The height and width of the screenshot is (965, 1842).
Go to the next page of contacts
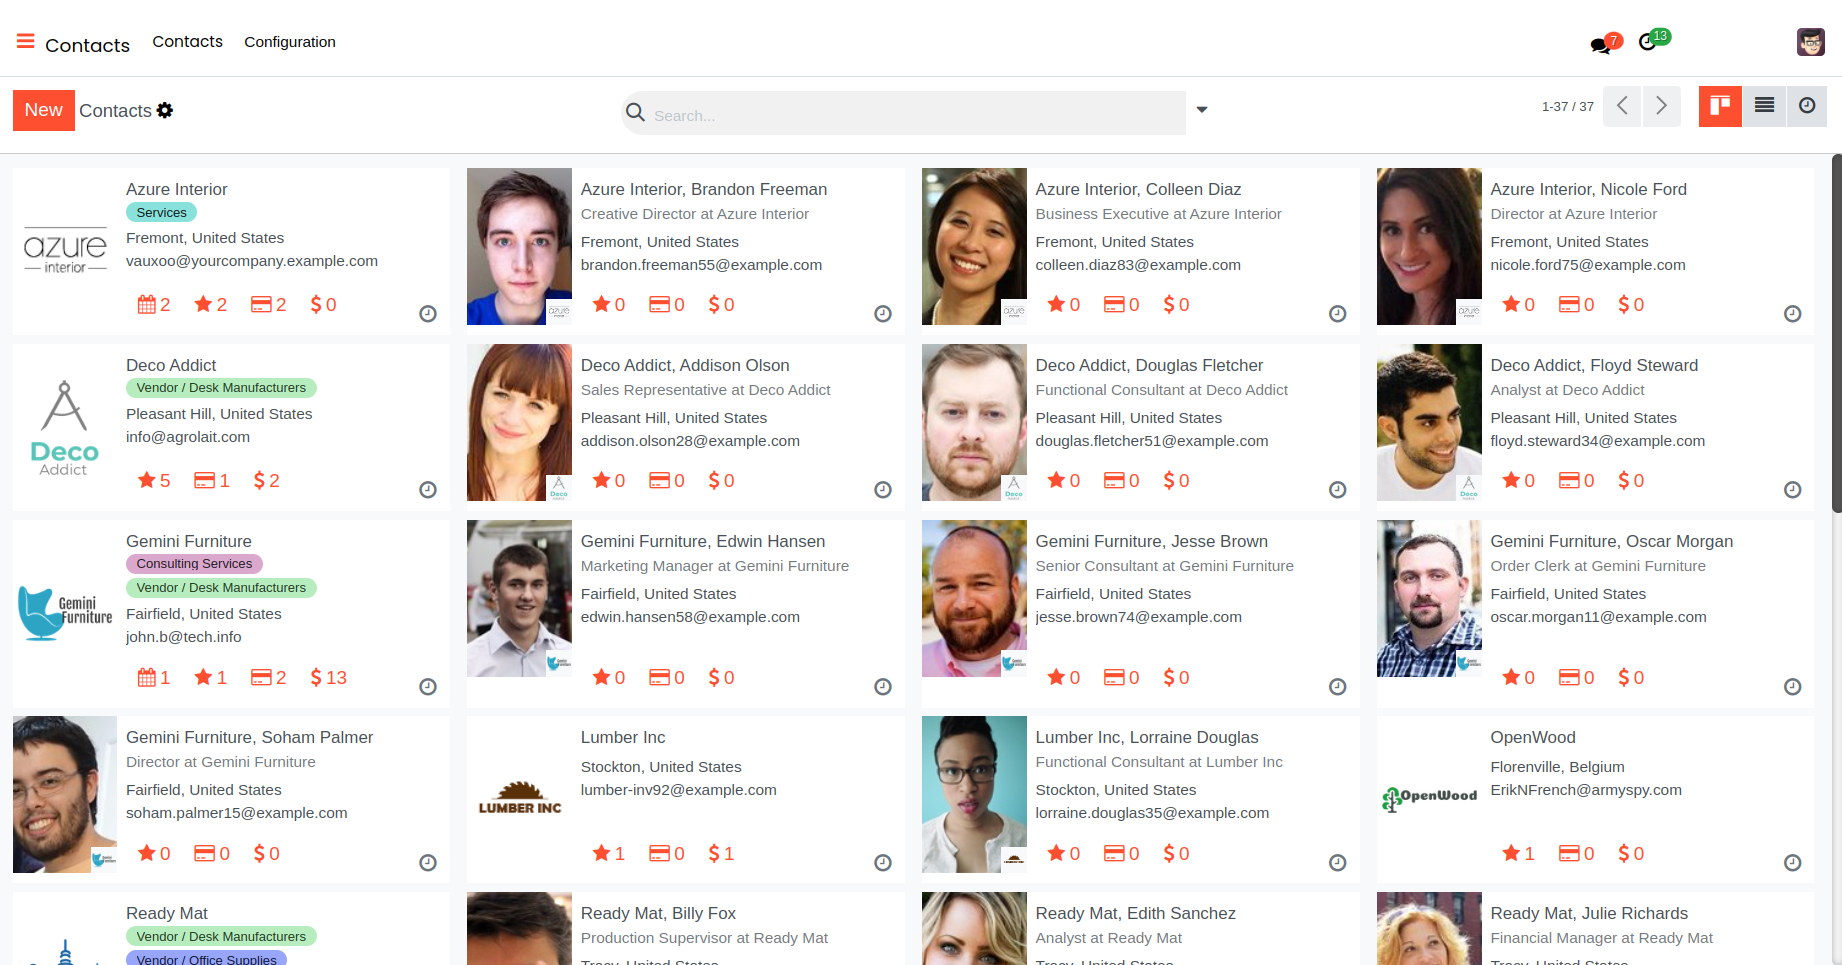[x=1661, y=106]
